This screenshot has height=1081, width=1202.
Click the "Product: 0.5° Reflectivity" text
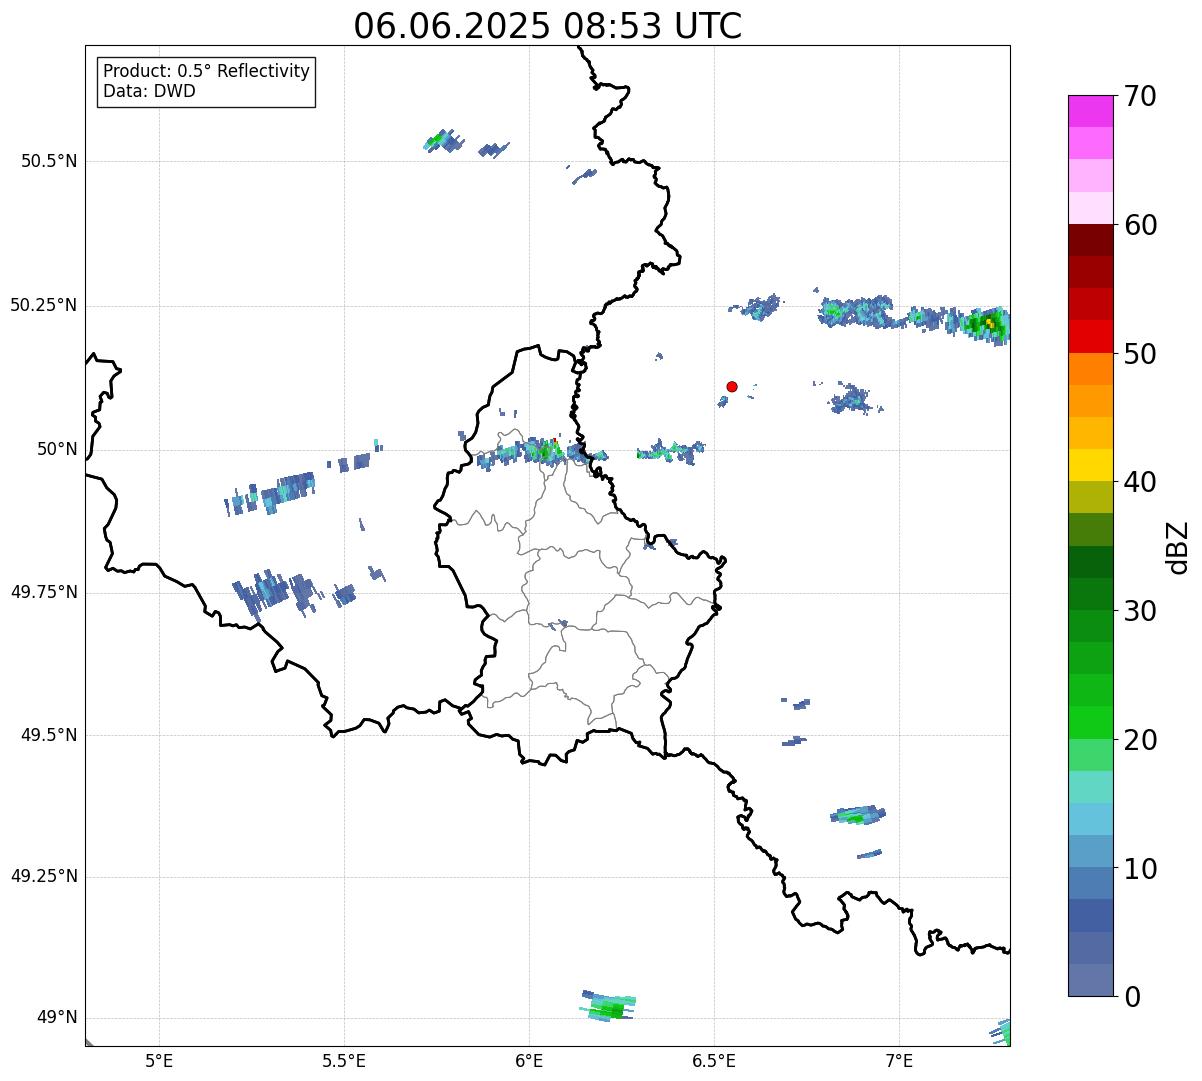coord(207,72)
